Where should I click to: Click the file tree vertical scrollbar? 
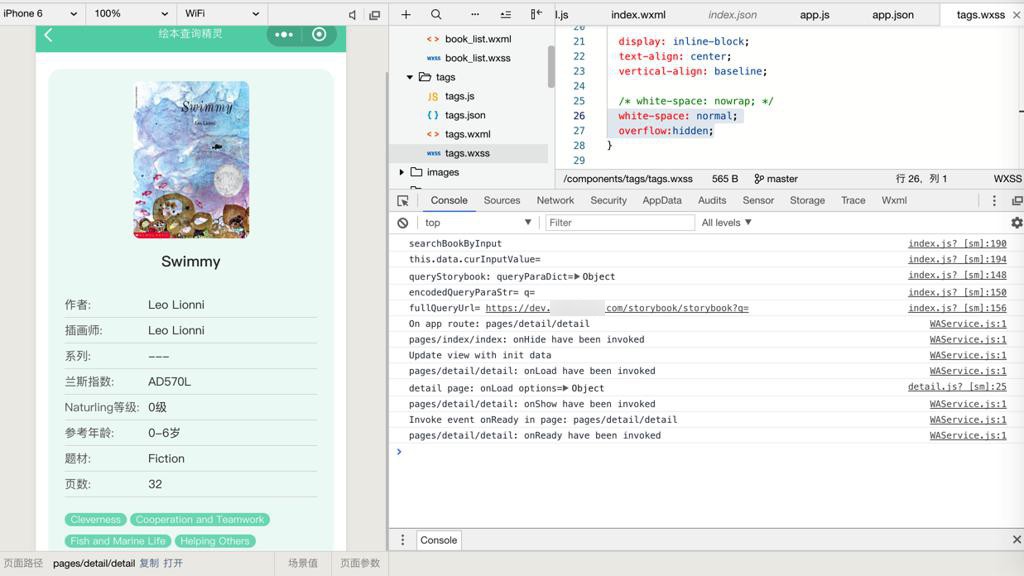pyautogui.click(x=551, y=65)
